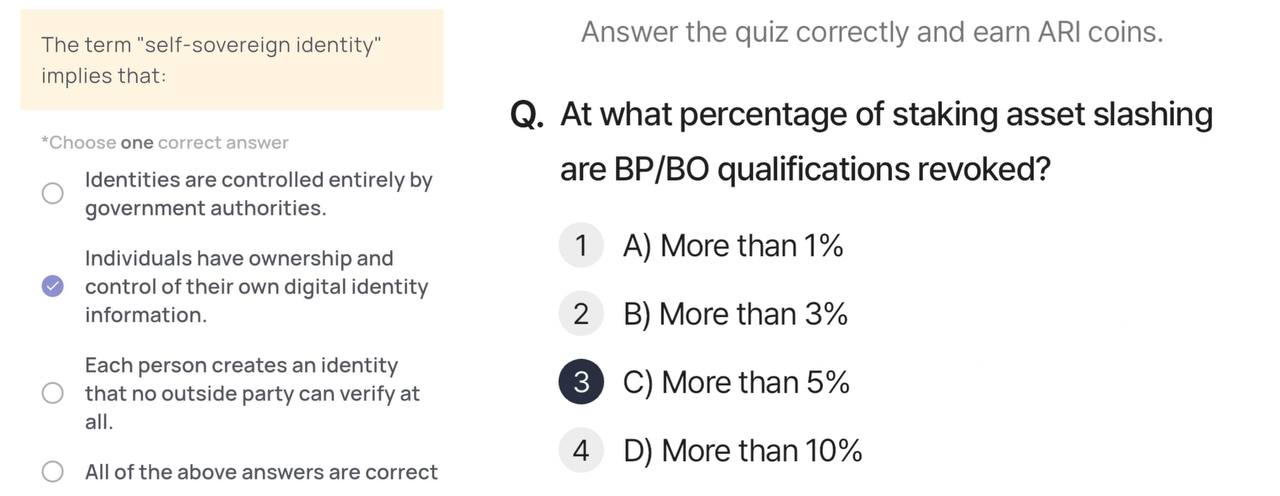Viewport: 1280px width, 496px height.
Task: Choose radio for no outside party verification
Action: pyautogui.click(x=53, y=394)
